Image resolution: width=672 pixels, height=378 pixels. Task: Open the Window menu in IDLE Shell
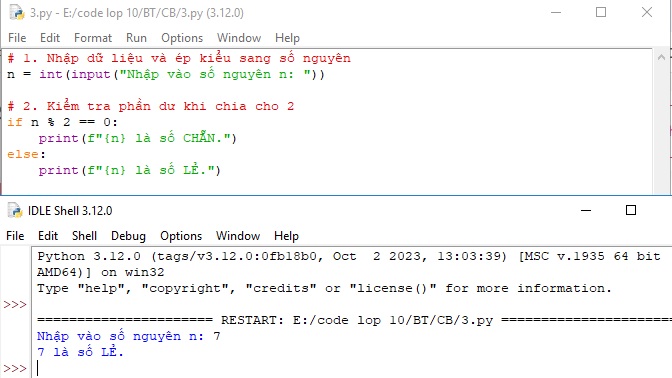tap(238, 236)
